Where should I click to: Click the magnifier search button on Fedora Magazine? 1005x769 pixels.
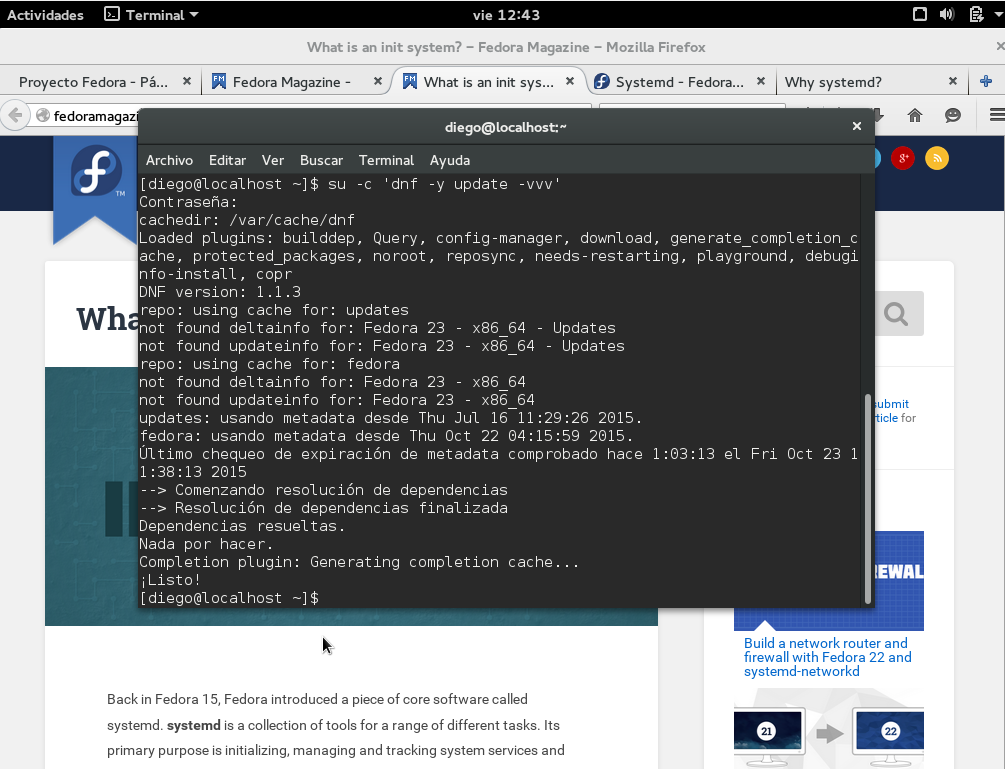point(896,313)
